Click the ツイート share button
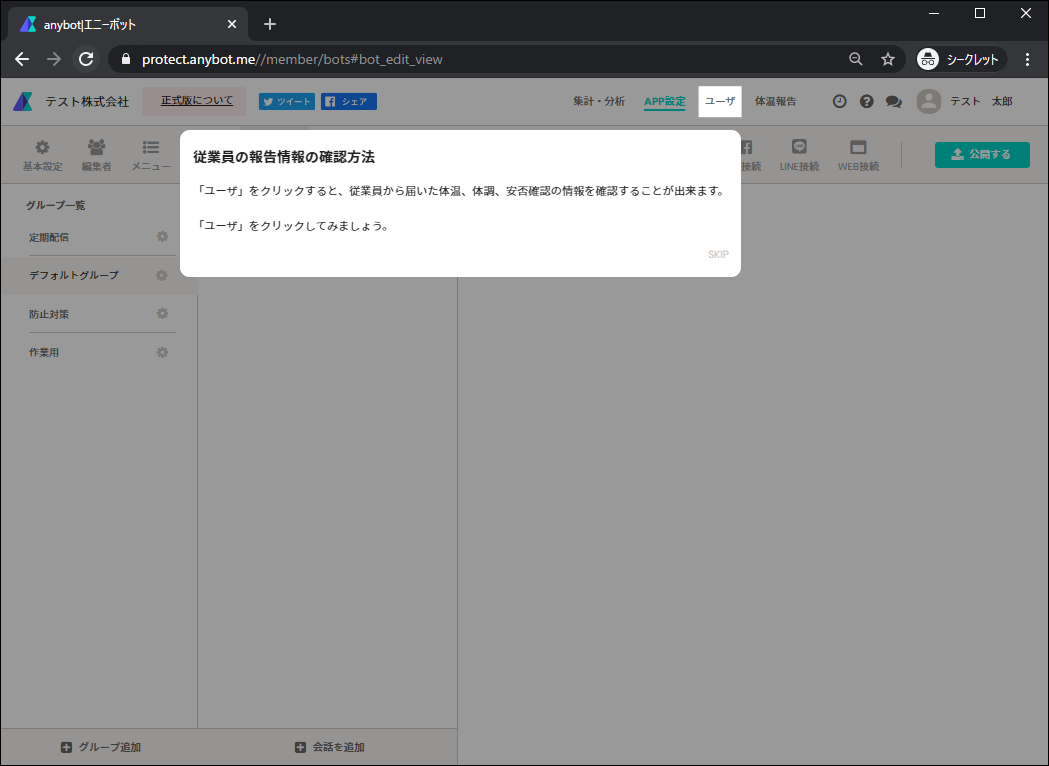Image resolution: width=1049 pixels, height=766 pixels. click(x=286, y=101)
